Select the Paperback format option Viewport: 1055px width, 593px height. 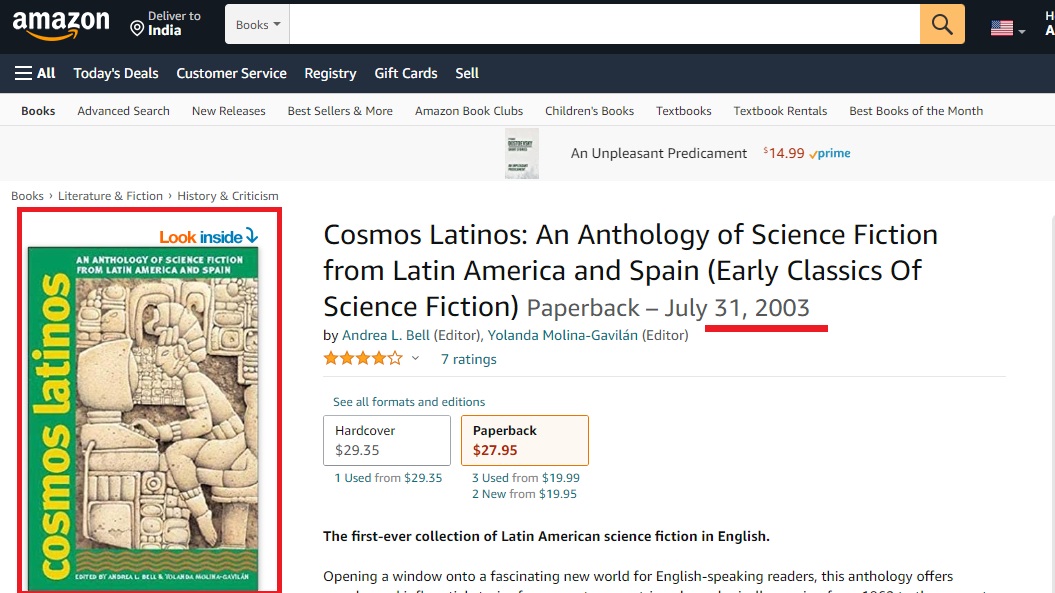click(525, 440)
